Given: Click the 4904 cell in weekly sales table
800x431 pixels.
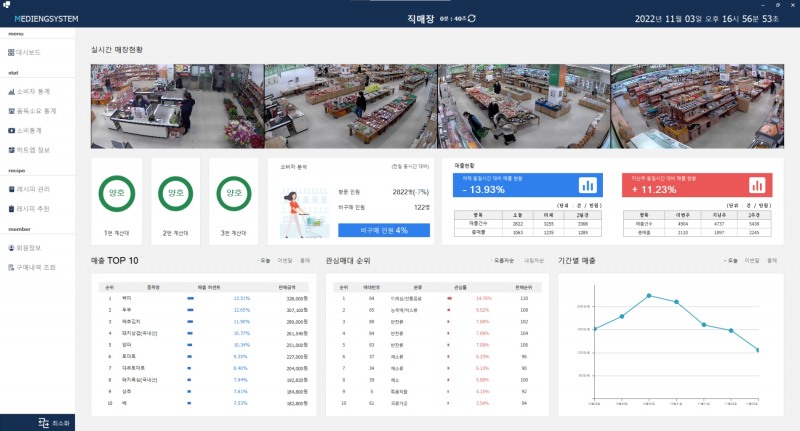Looking at the screenshot, I should (683, 224).
